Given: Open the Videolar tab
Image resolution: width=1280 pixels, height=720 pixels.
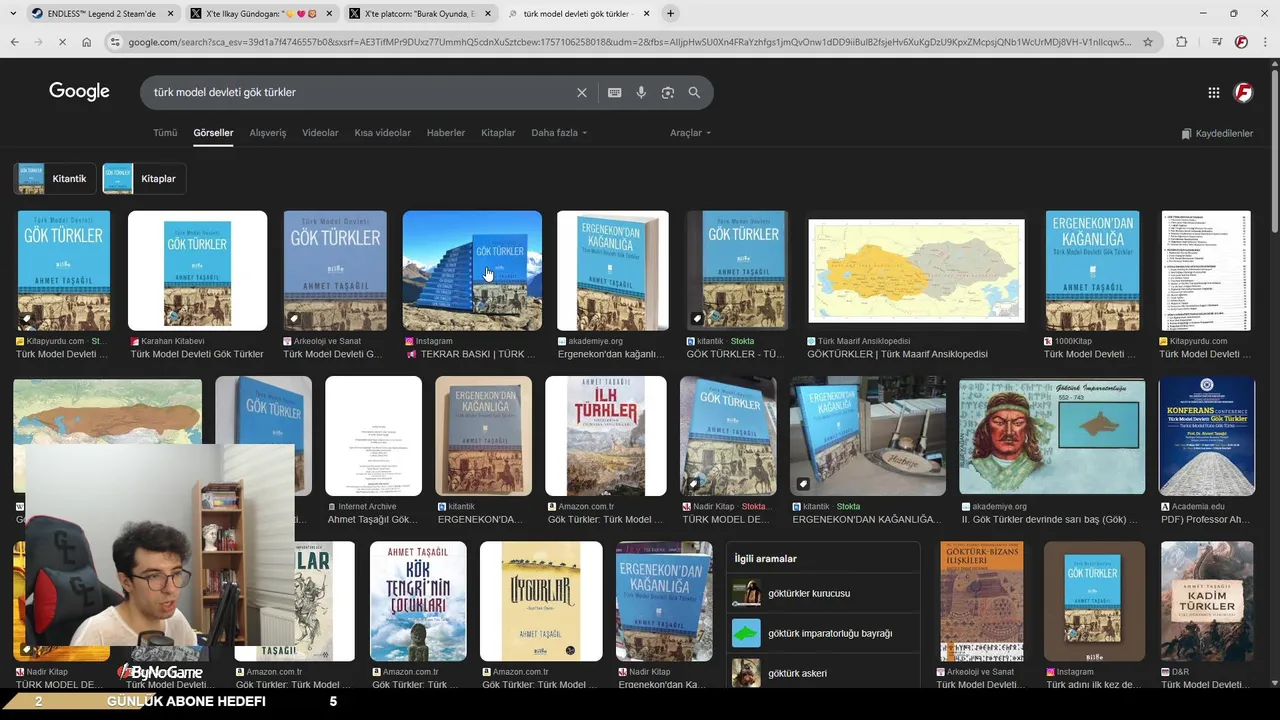Looking at the screenshot, I should tap(320, 133).
